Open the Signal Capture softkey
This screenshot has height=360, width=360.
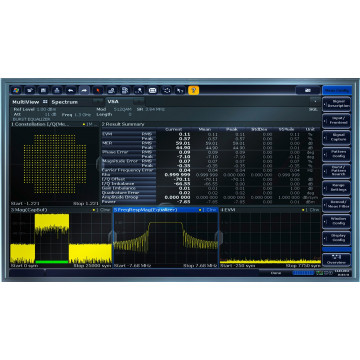pyautogui.click(x=337, y=137)
